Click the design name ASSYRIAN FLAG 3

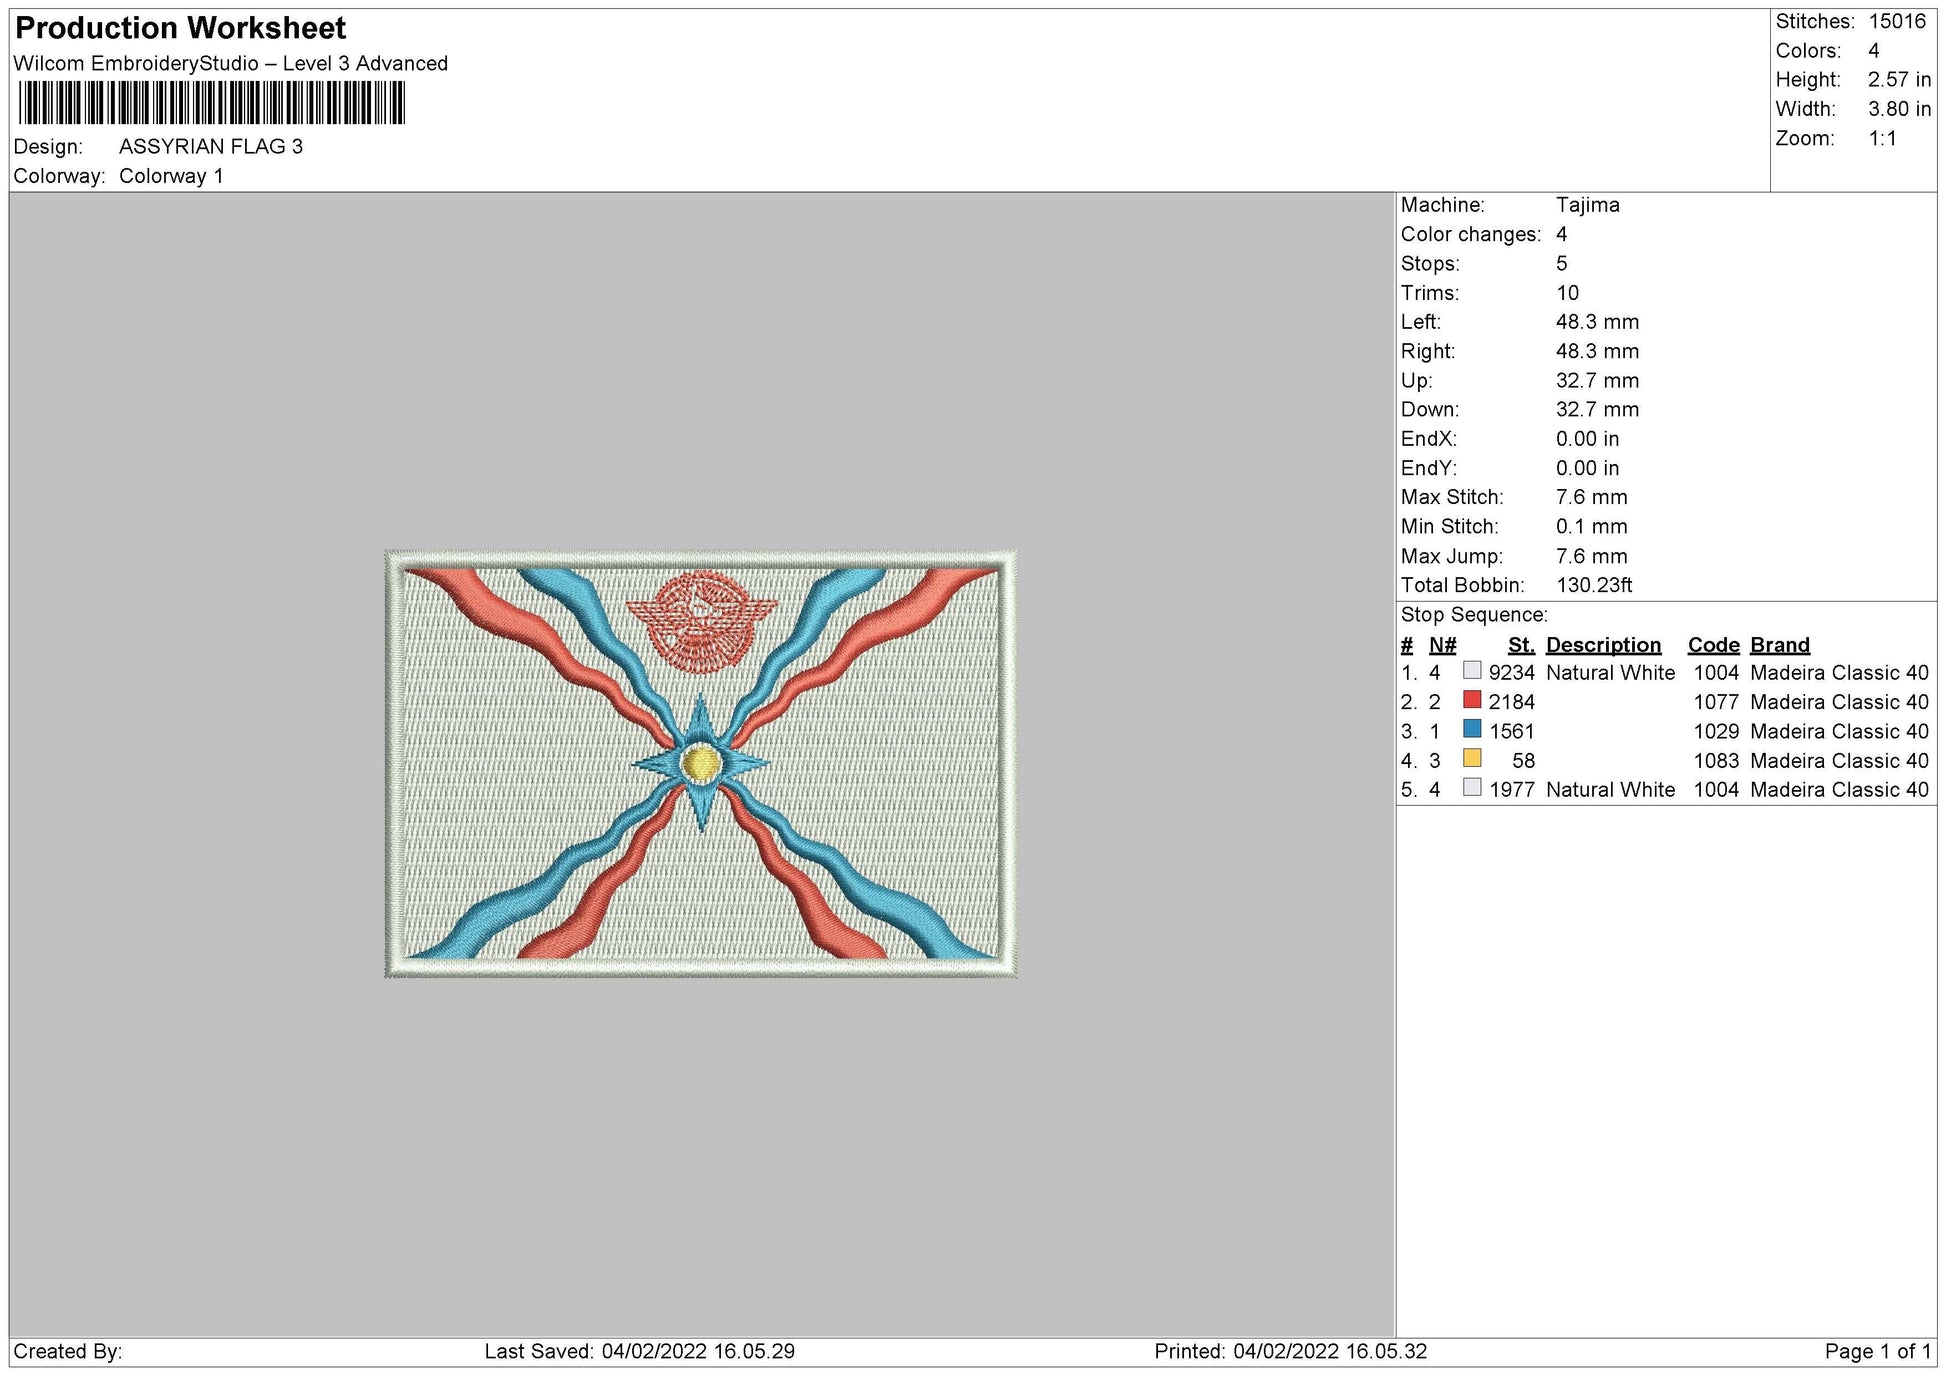click(x=210, y=146)
